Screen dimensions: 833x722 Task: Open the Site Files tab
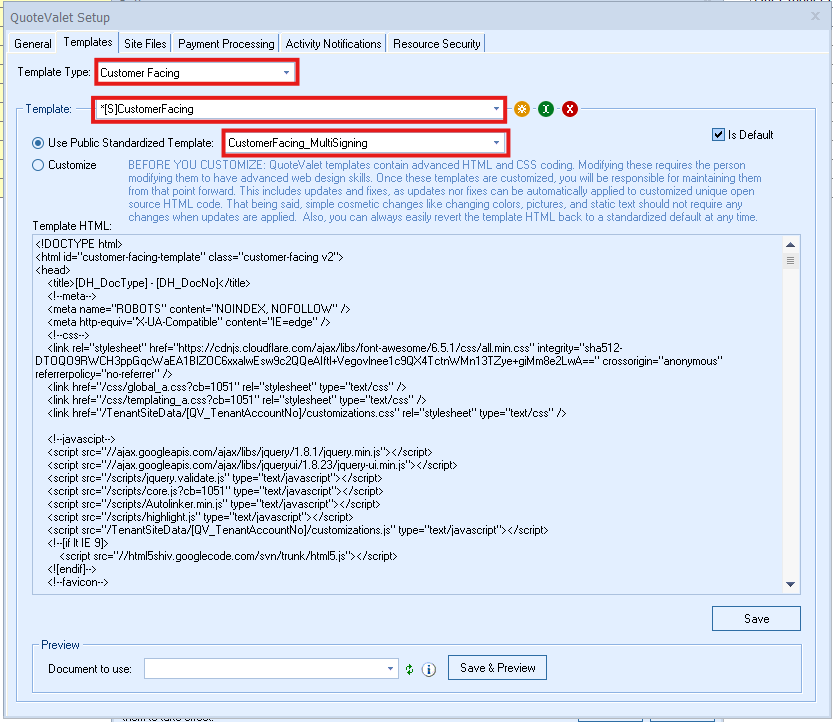[145, 44]
